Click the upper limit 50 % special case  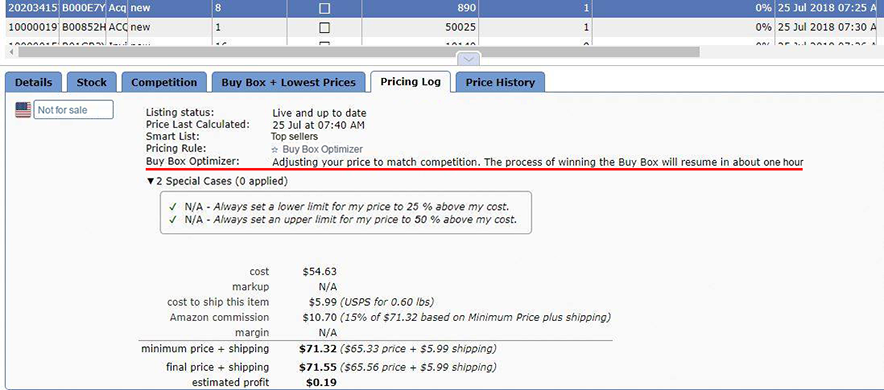pyautogui.click(x=343, y=219)
